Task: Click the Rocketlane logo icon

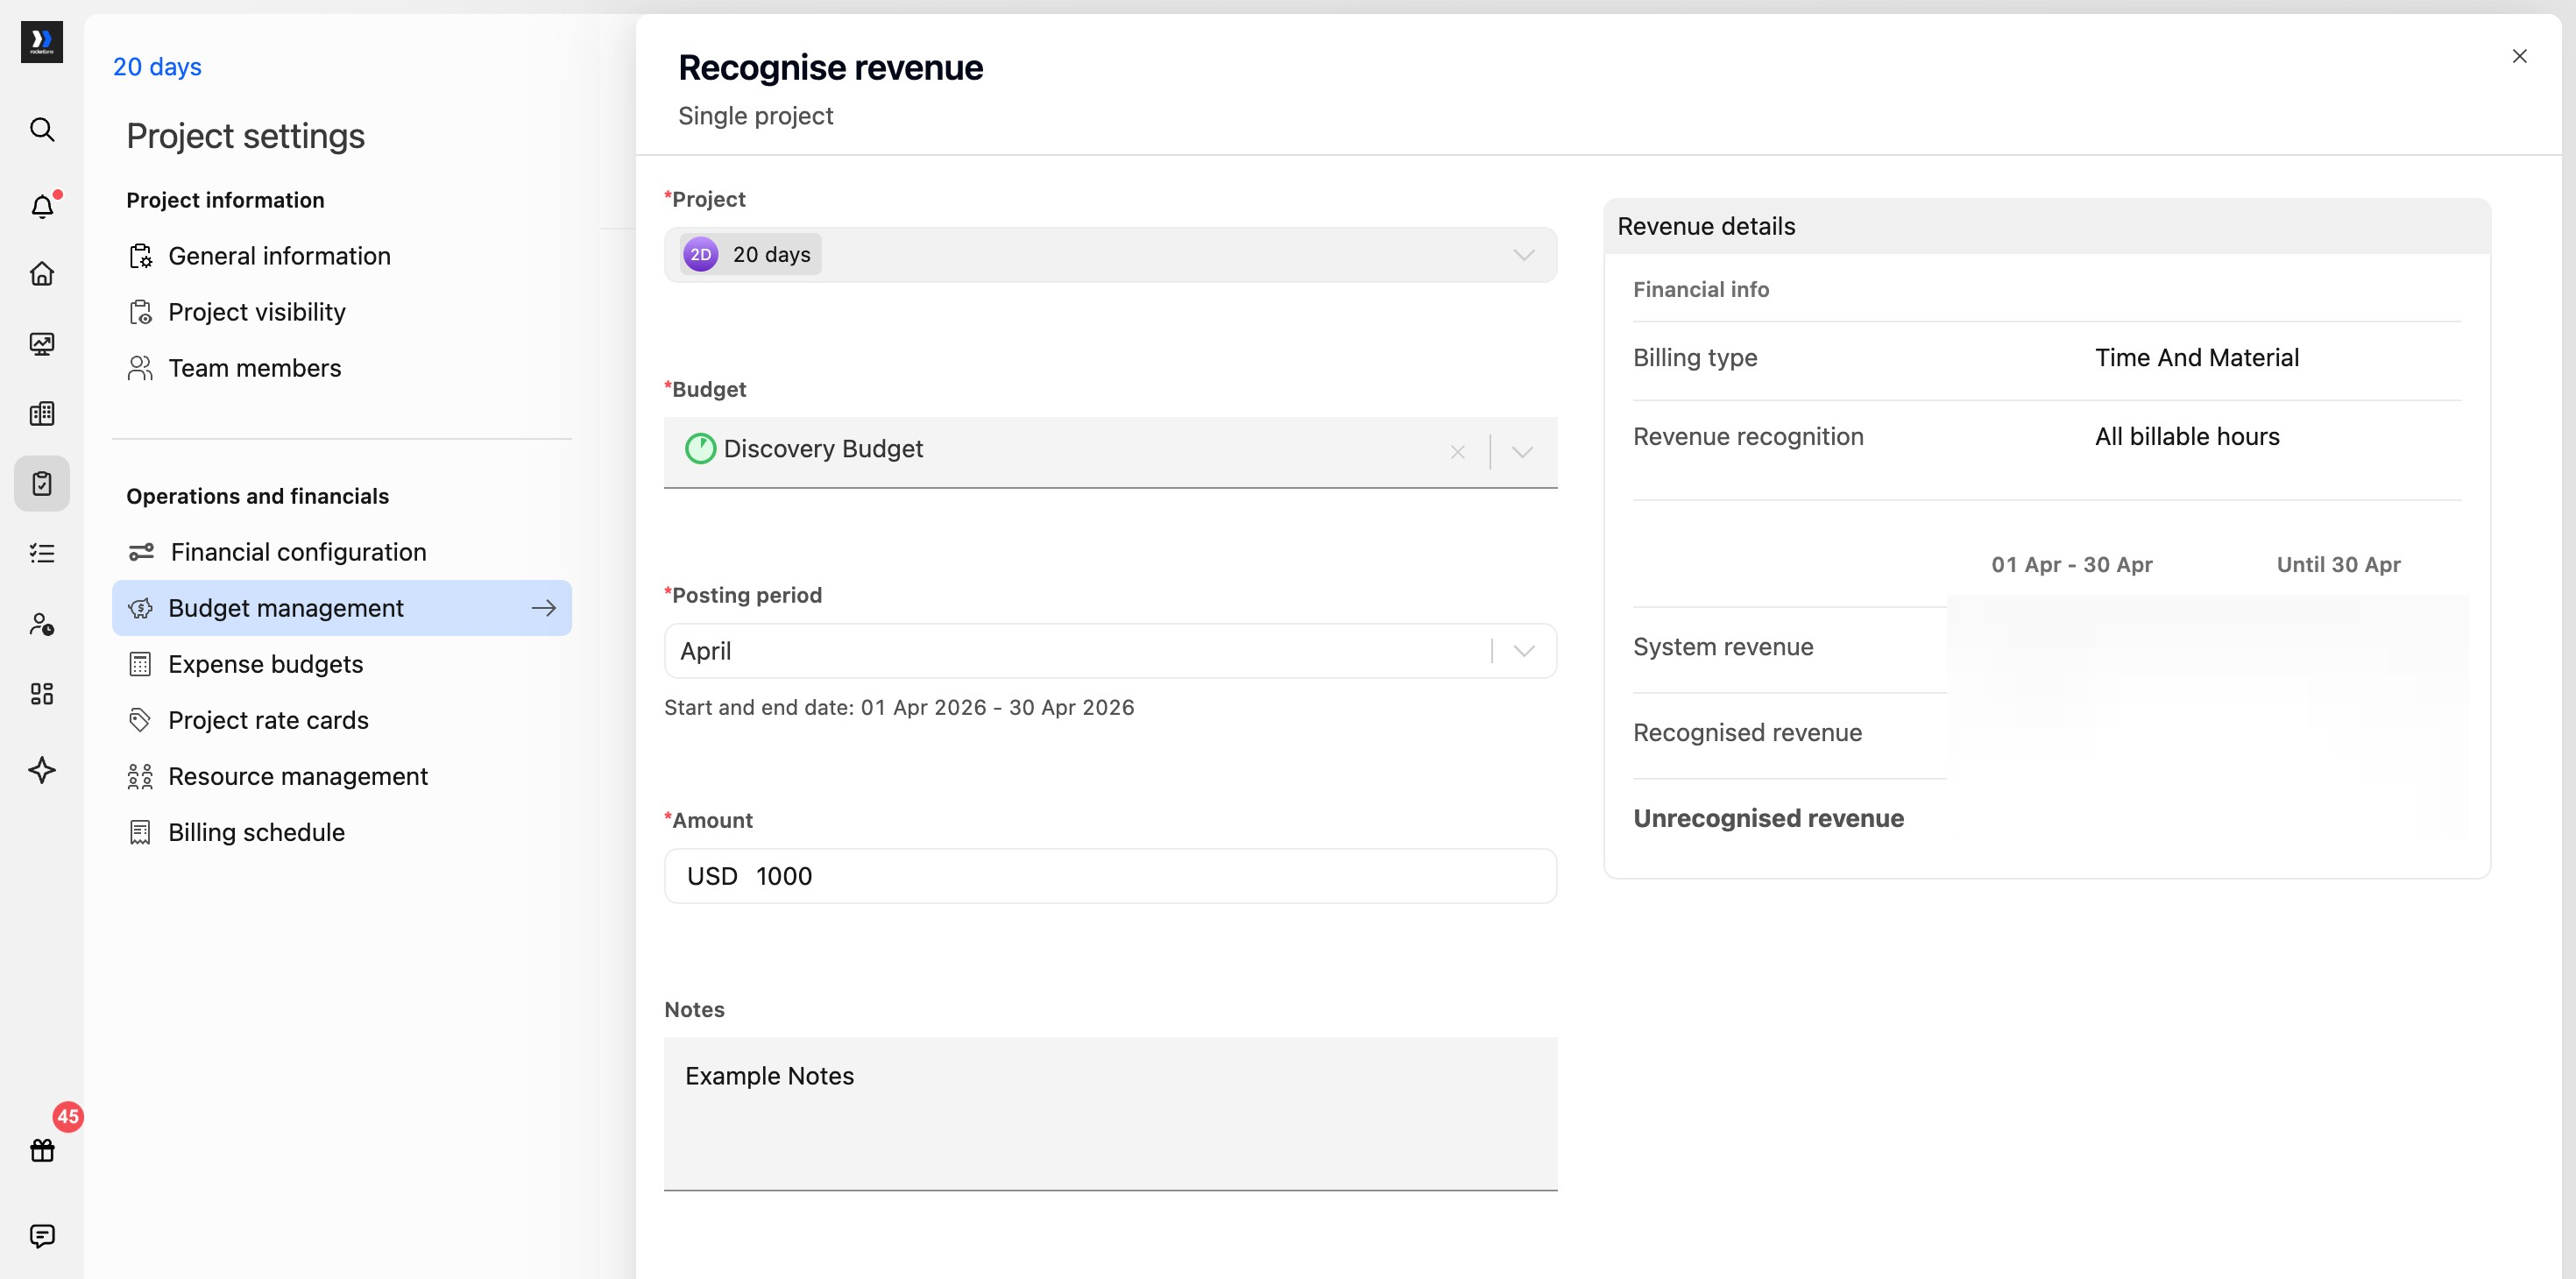Action: point(42,42)
